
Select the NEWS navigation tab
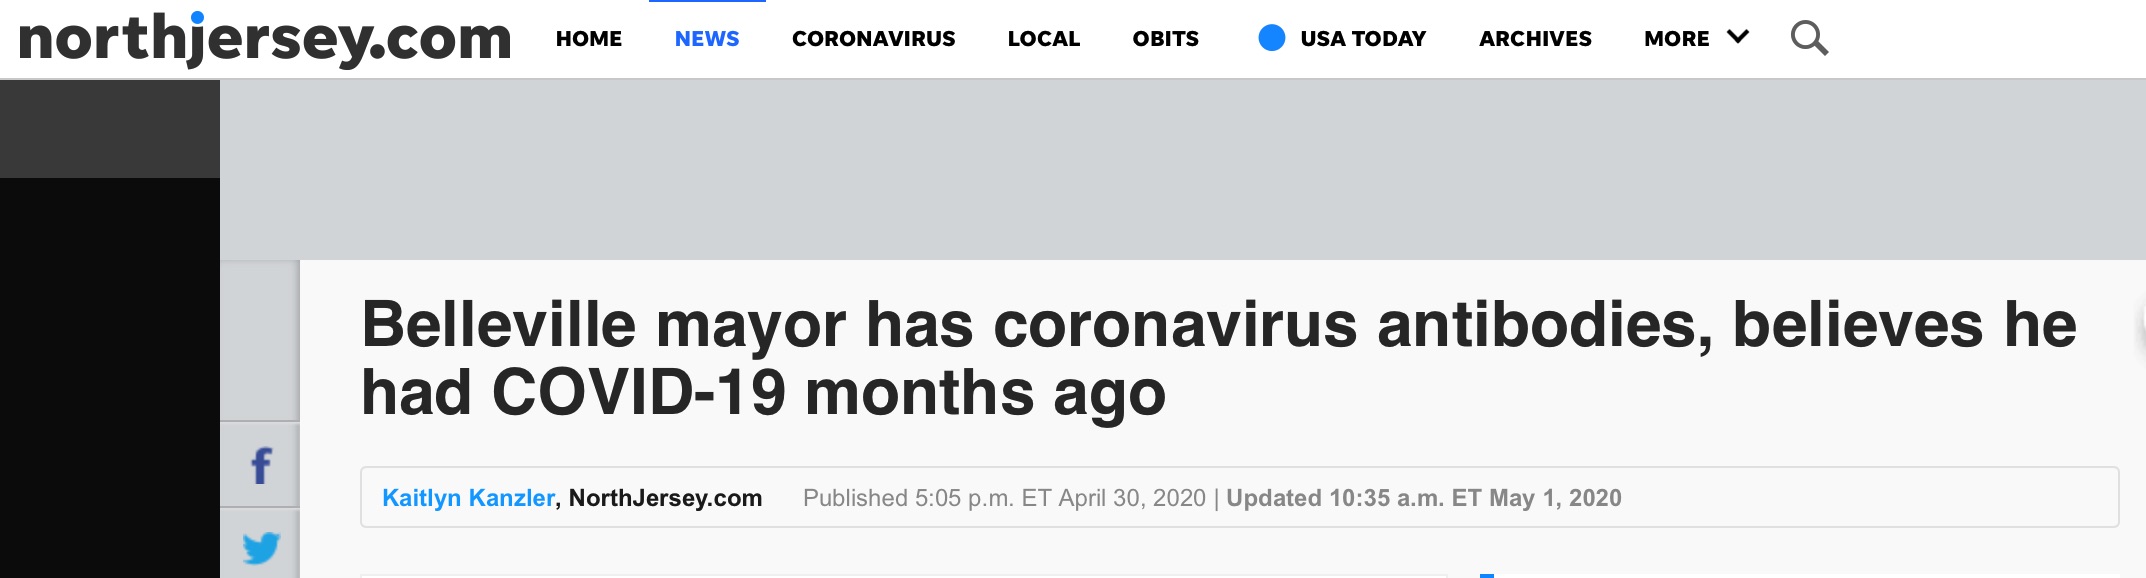(707, 39)
